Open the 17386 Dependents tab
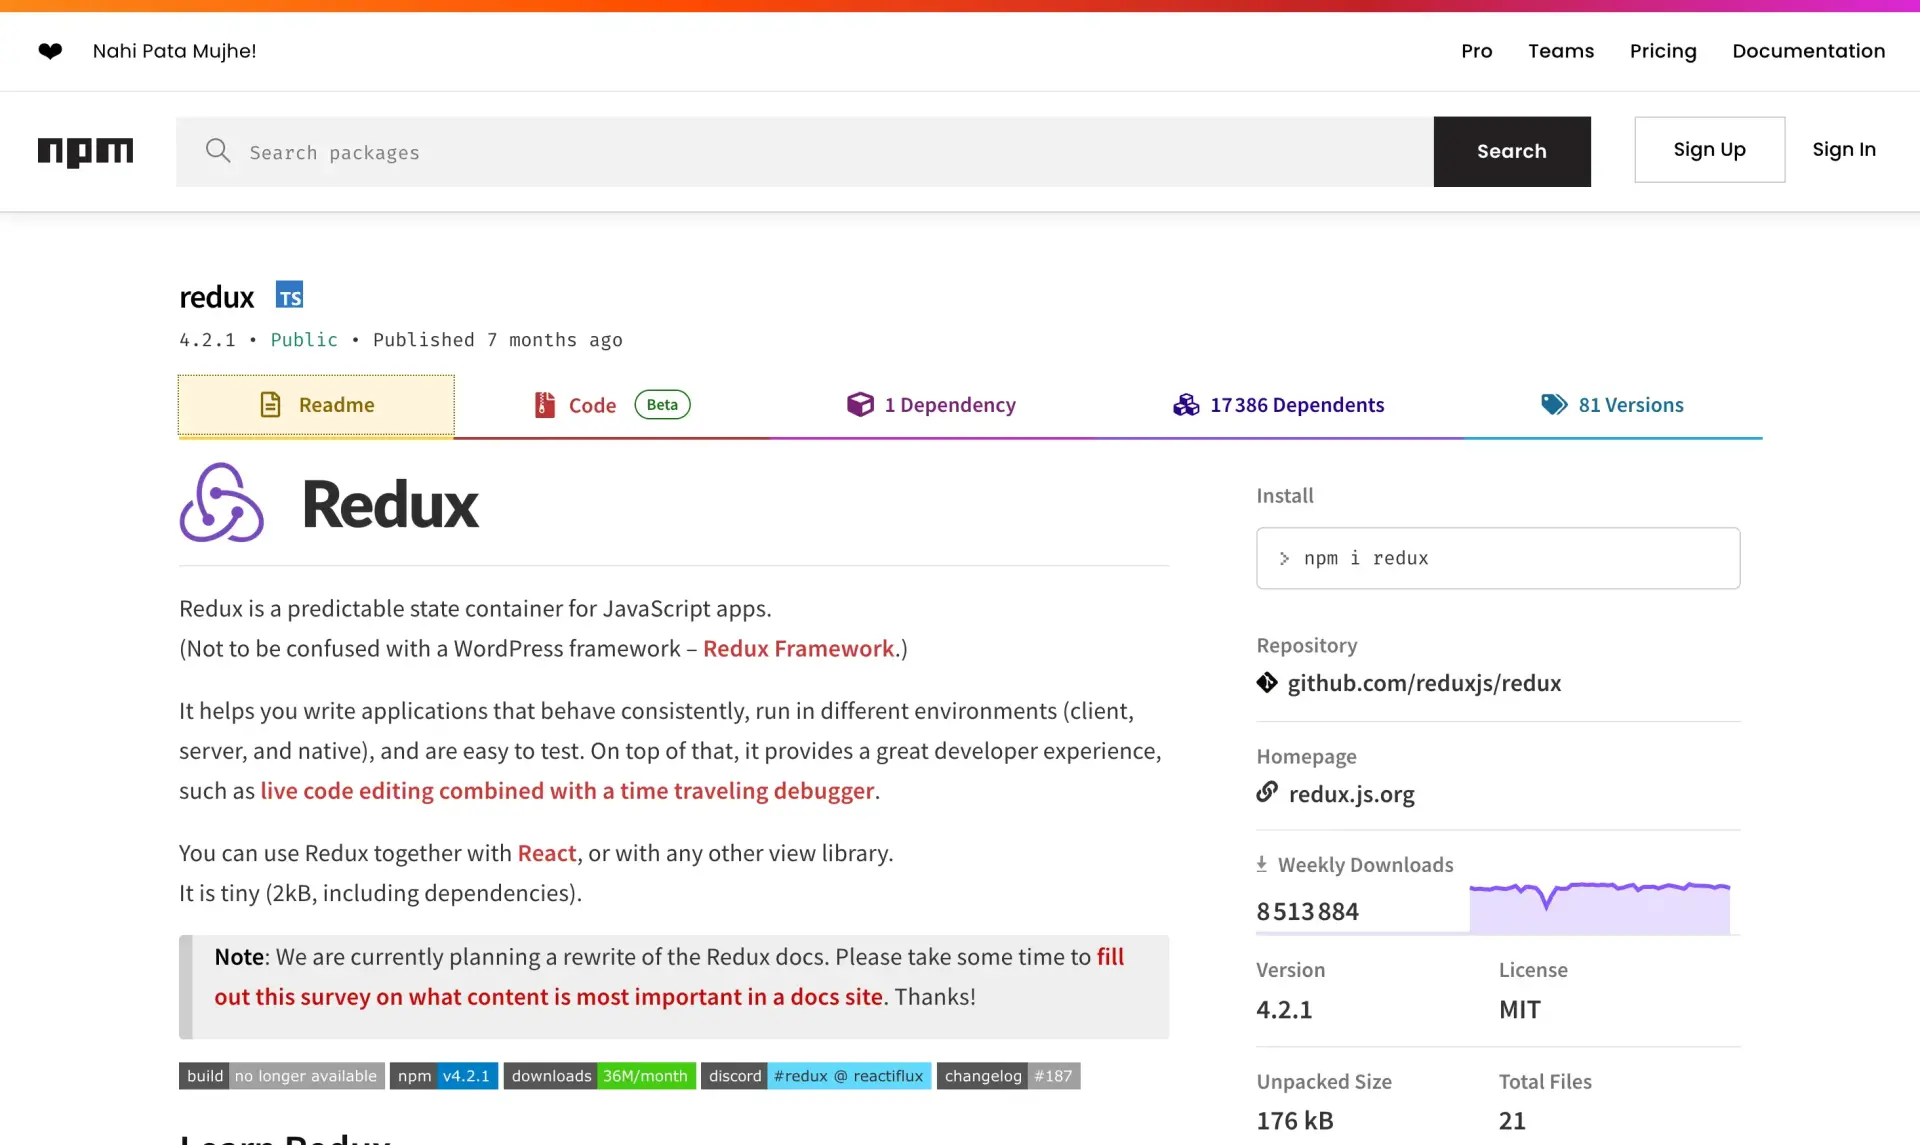The width and height of the screenshot is (1920, 1145). click(1297, 405)
